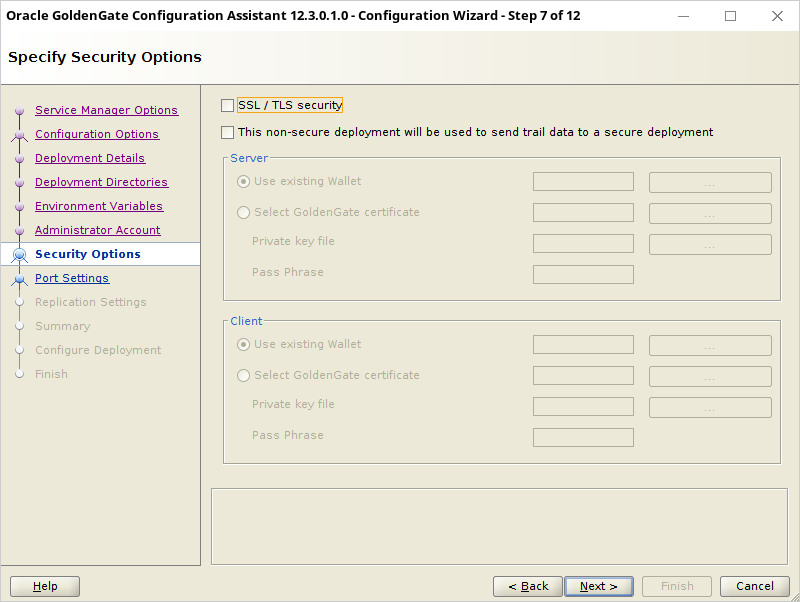Maximize the Configuration Wizard window
The height and width of the screenshot is (602, 800).
pos(730,16)
